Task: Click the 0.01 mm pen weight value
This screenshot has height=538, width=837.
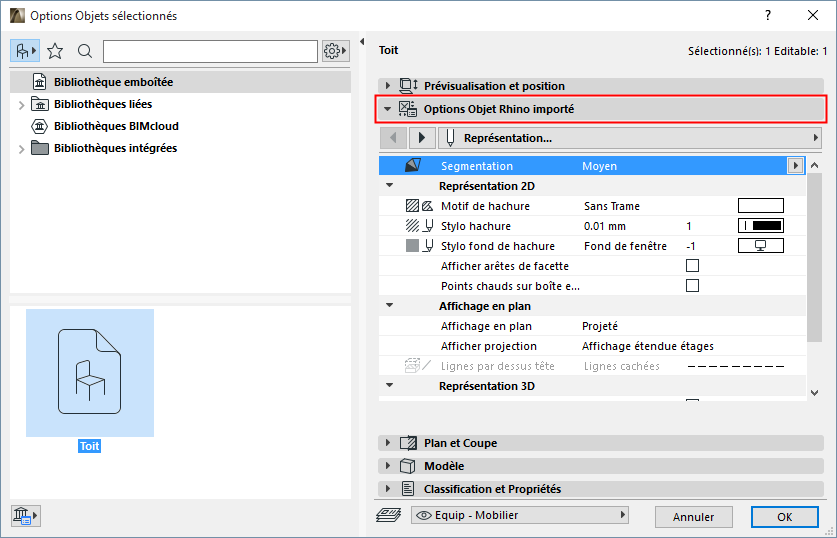Action: tap(605, 226)
